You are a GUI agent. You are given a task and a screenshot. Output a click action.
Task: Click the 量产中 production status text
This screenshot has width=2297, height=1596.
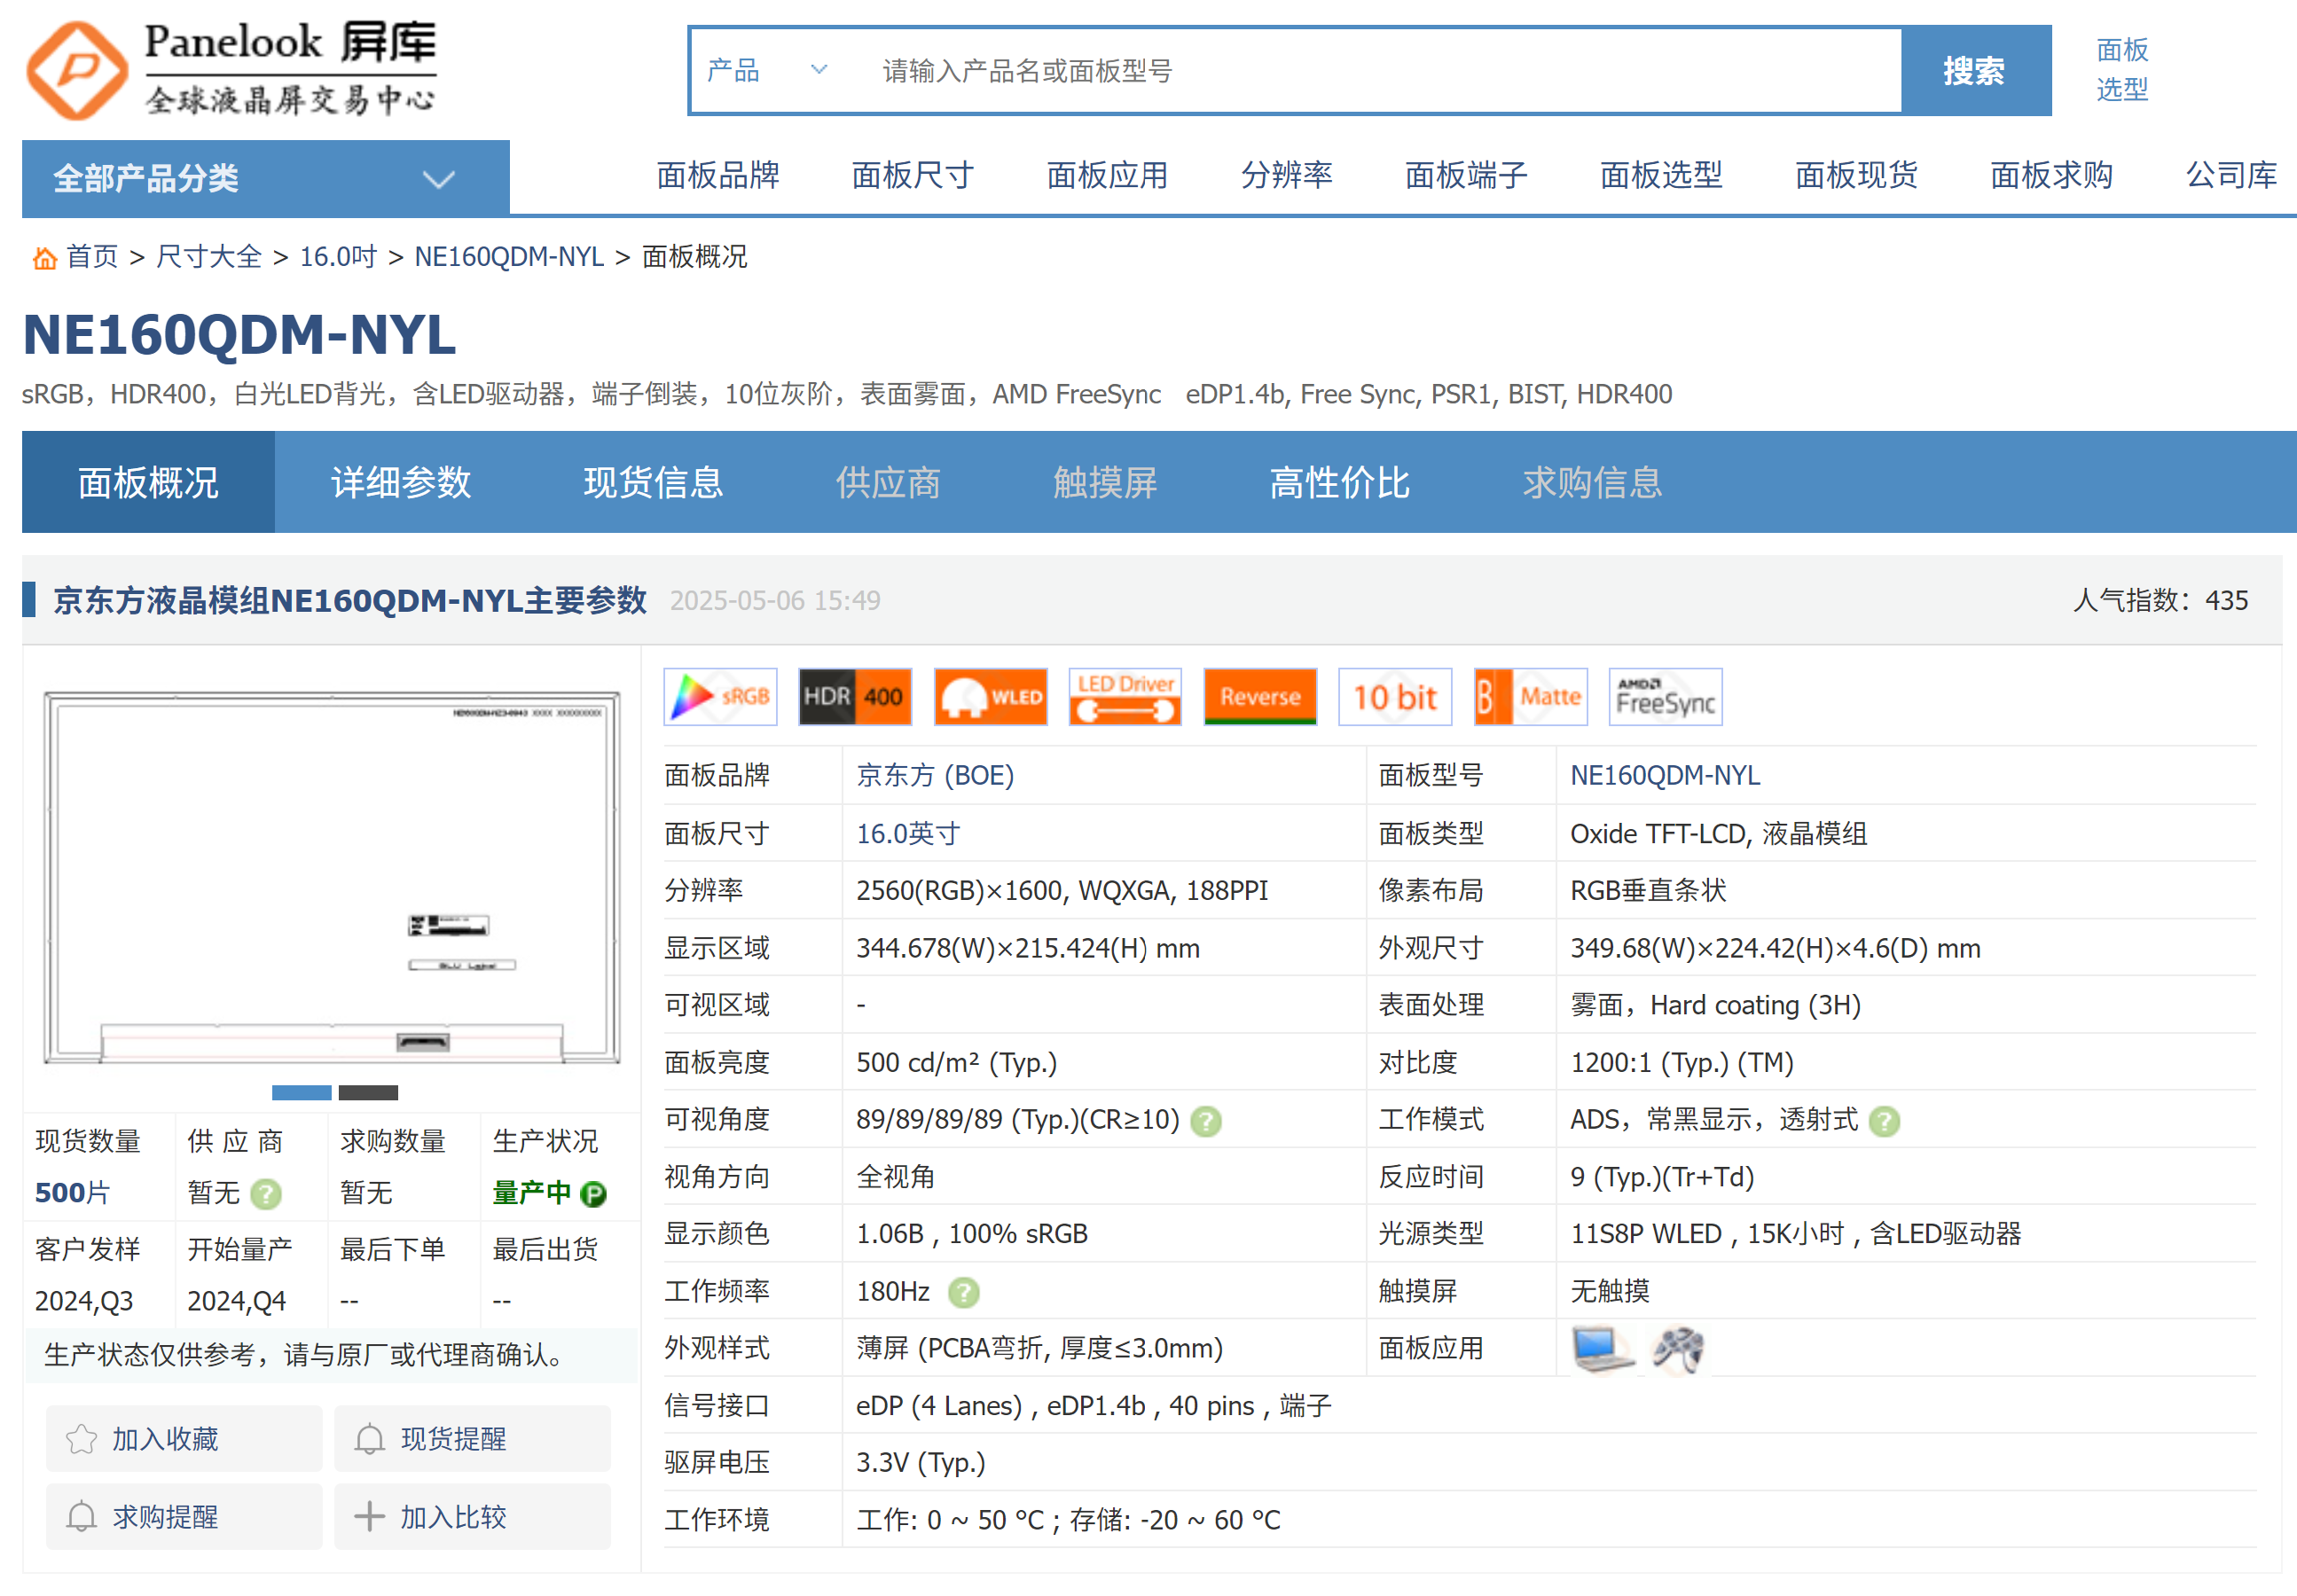point(531,1194)
